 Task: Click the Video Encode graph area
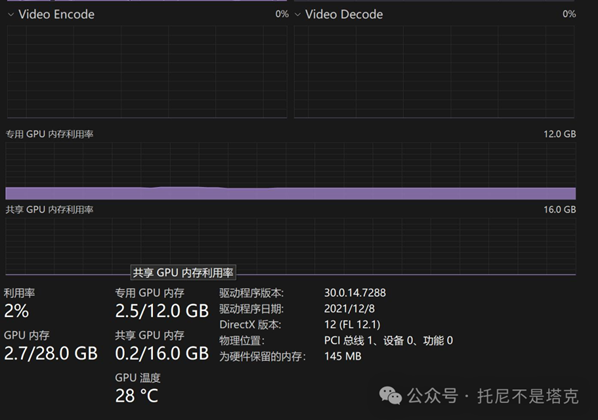147,72
